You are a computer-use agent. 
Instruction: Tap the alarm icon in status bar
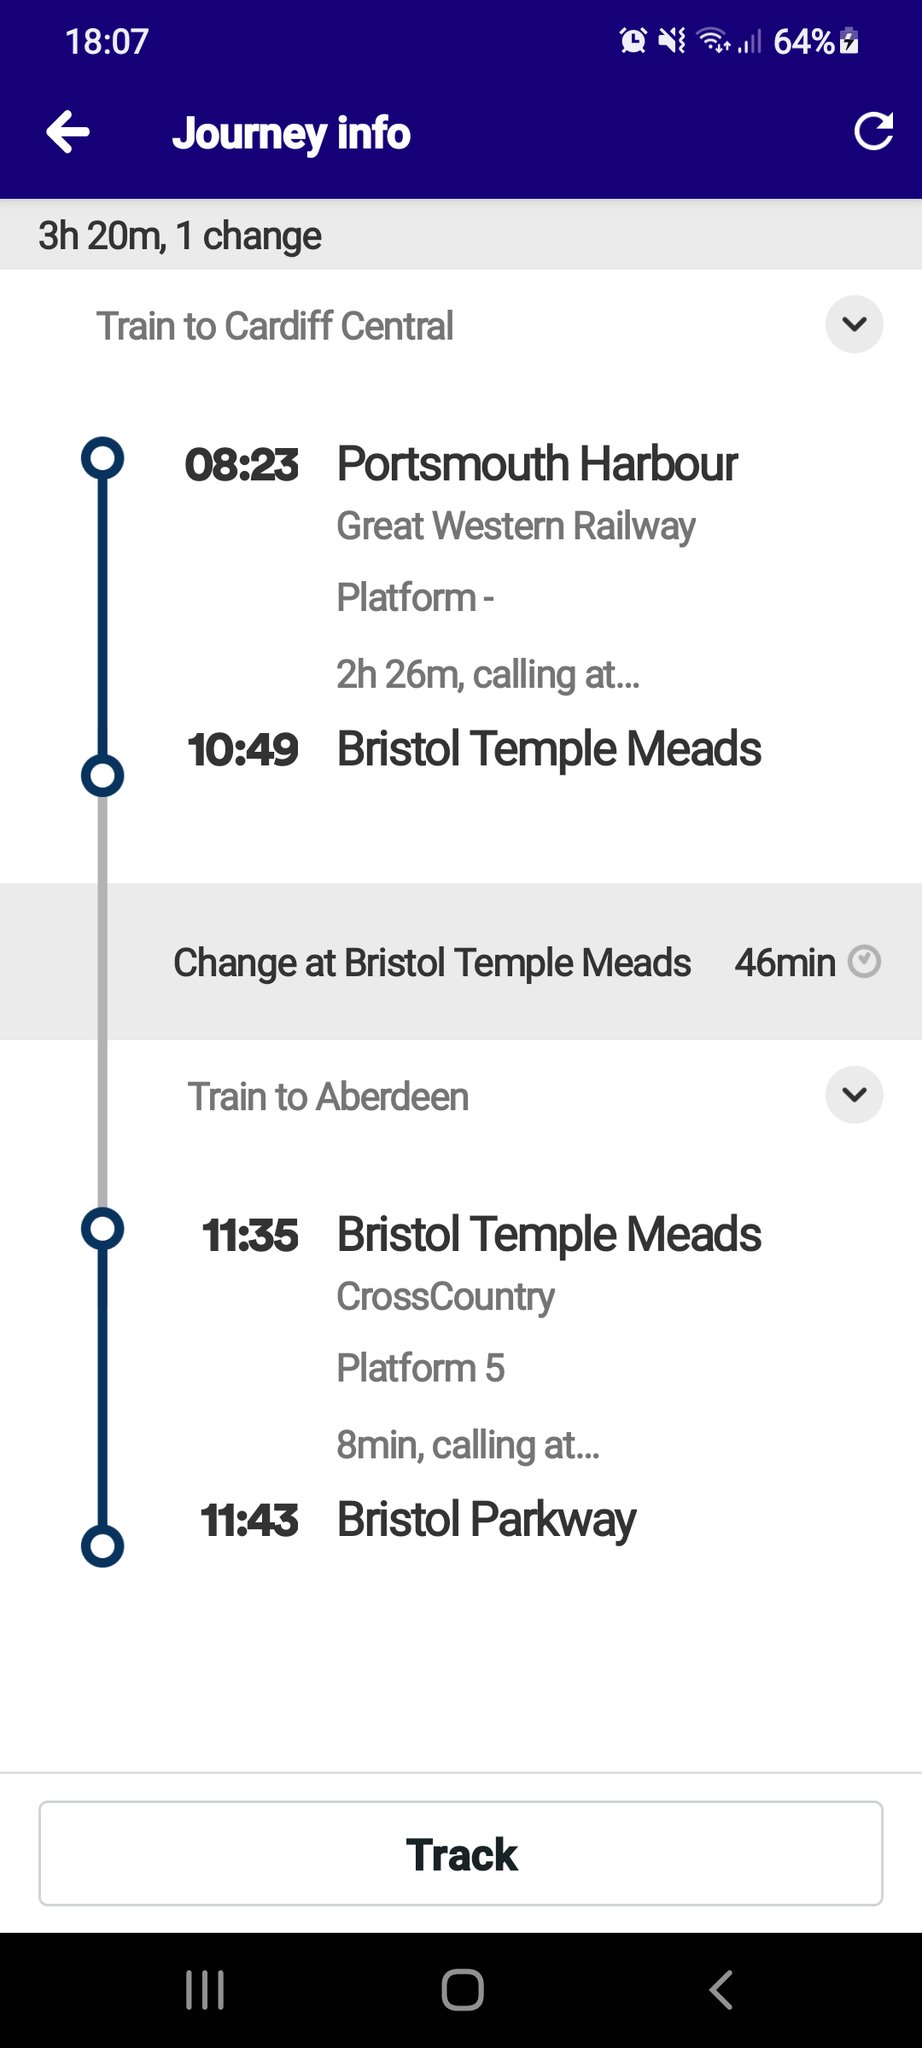click(x=633, y=41)
